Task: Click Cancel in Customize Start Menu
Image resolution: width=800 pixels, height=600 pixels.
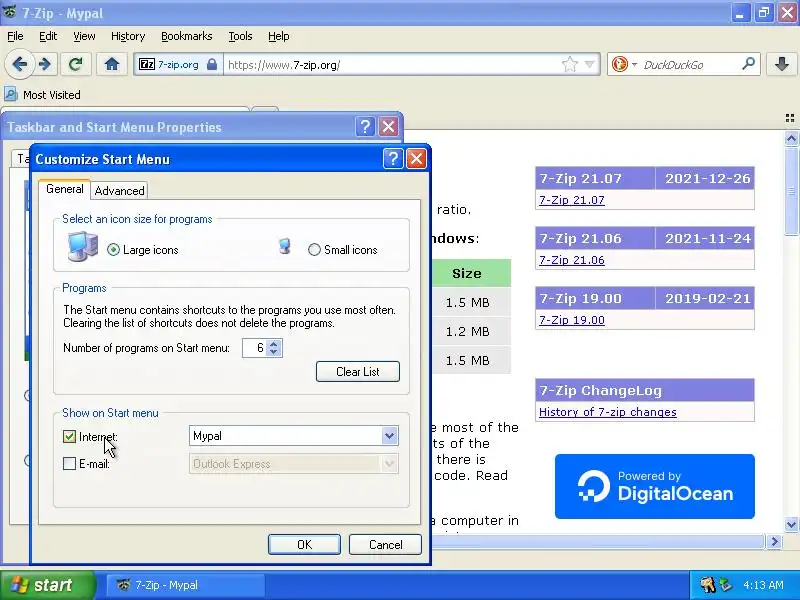Action: click(x=385, y=544)
